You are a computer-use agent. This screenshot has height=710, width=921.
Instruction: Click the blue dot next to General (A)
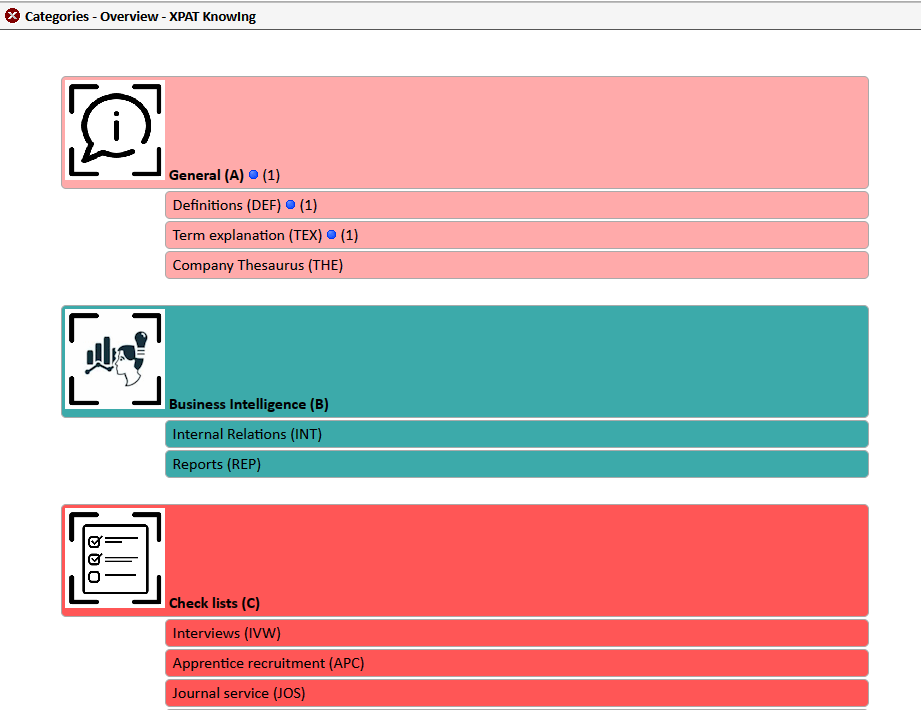[x=254, y=174]
